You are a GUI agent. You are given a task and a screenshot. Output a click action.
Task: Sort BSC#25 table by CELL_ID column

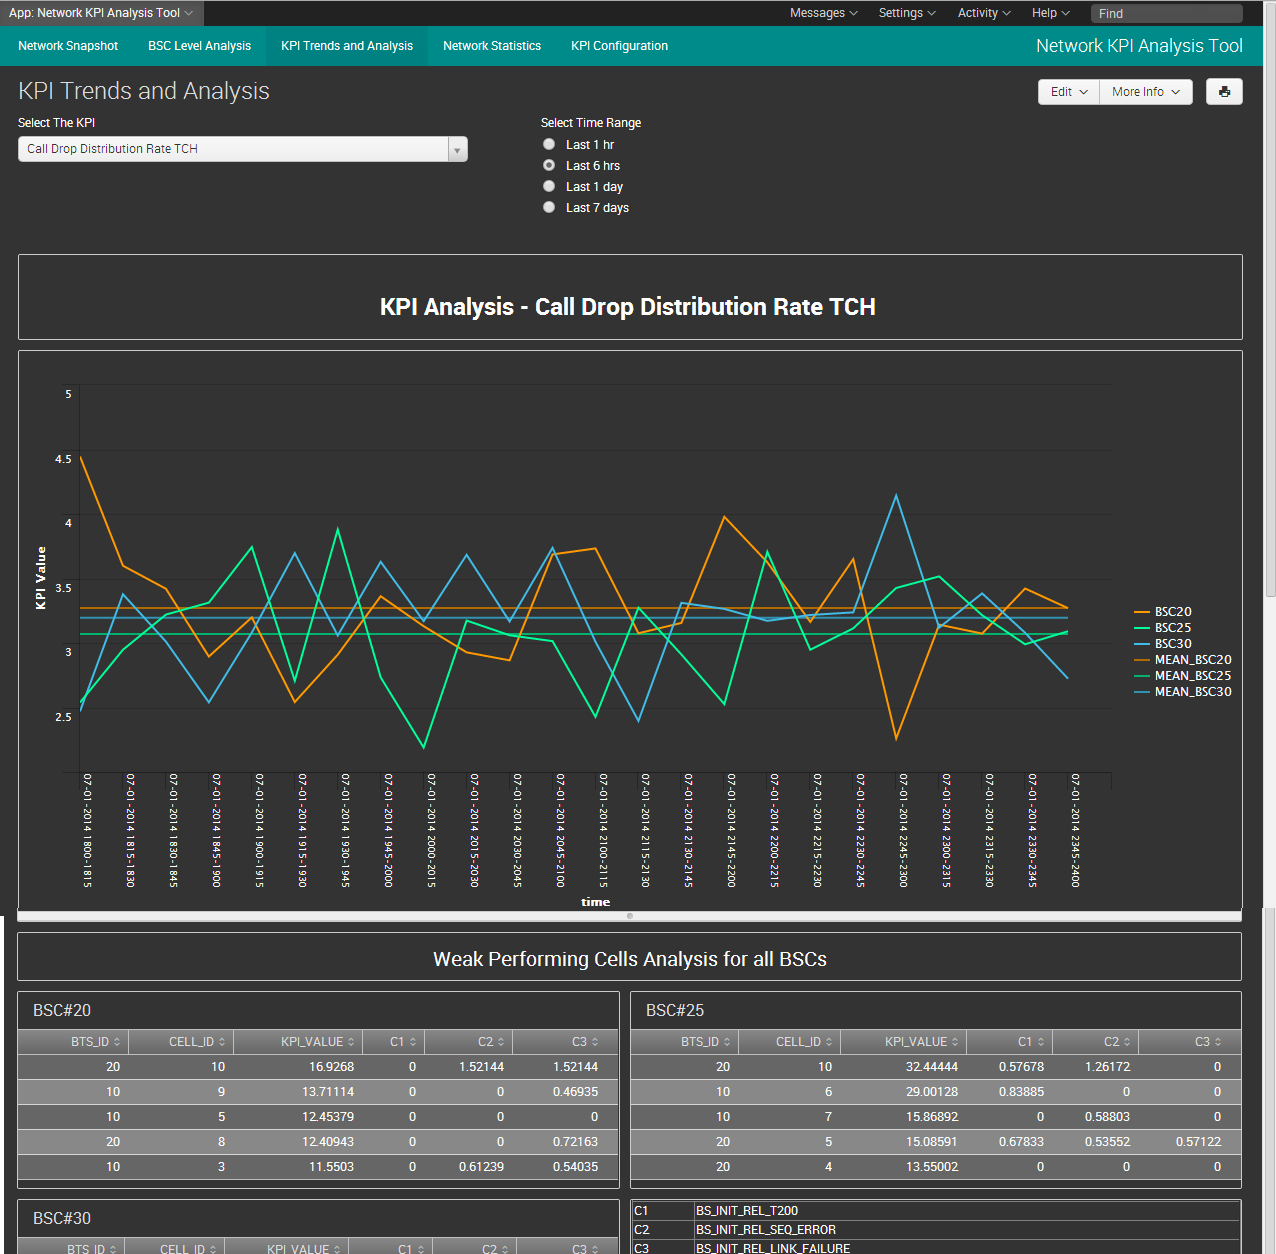coord(790,1042)
